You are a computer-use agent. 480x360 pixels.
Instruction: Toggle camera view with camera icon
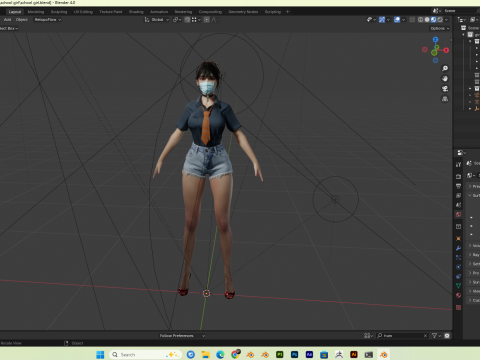pyautogui.click(x=445, y=89)
